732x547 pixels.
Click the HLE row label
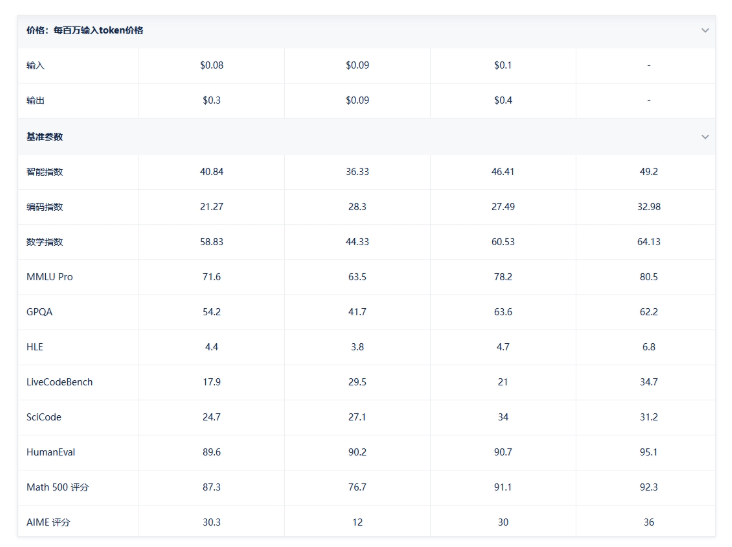pos(35,347)
